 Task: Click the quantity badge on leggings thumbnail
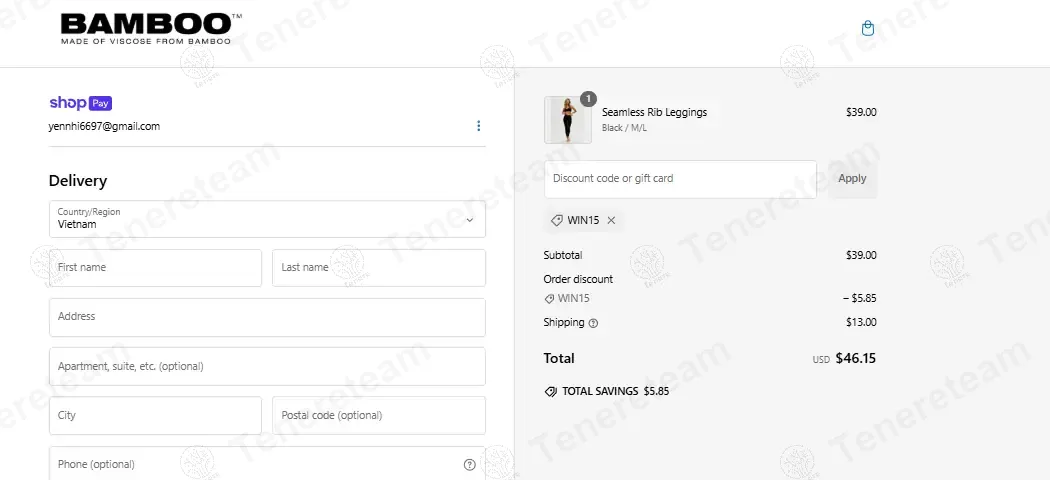point(588,99)
